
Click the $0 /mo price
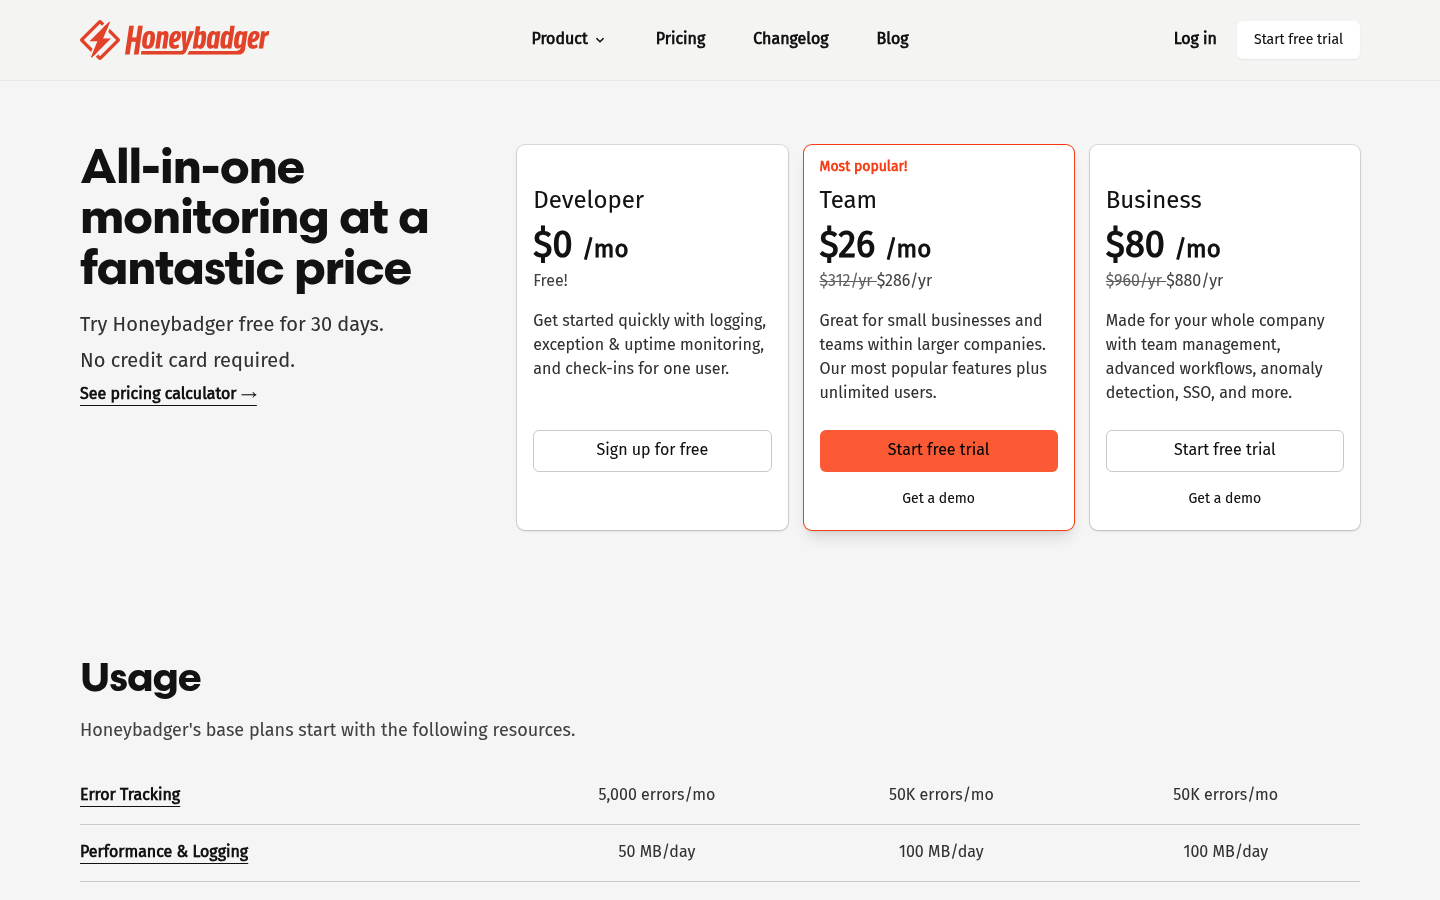581,245
